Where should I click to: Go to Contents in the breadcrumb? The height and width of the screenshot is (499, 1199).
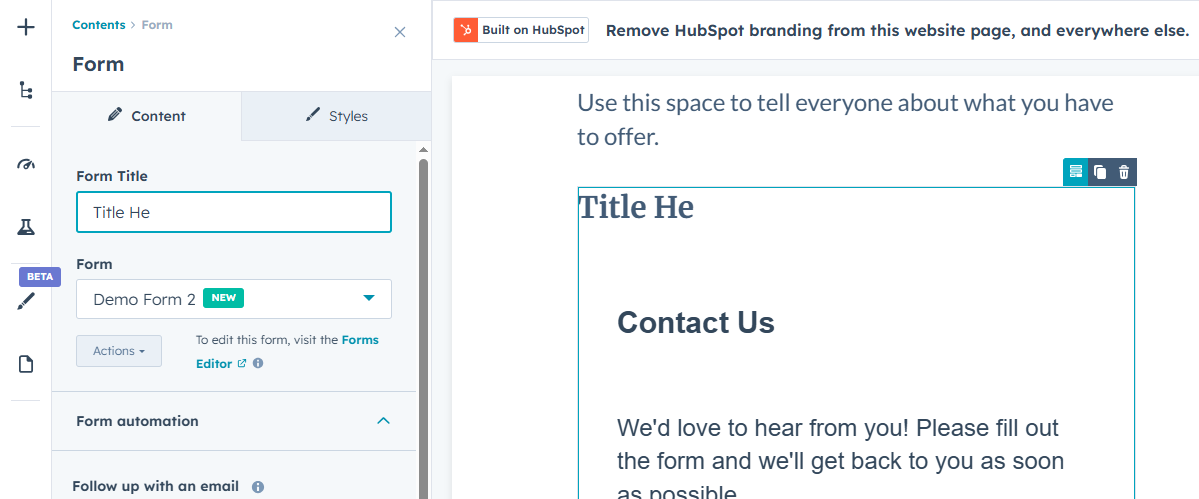coord(99,25)
